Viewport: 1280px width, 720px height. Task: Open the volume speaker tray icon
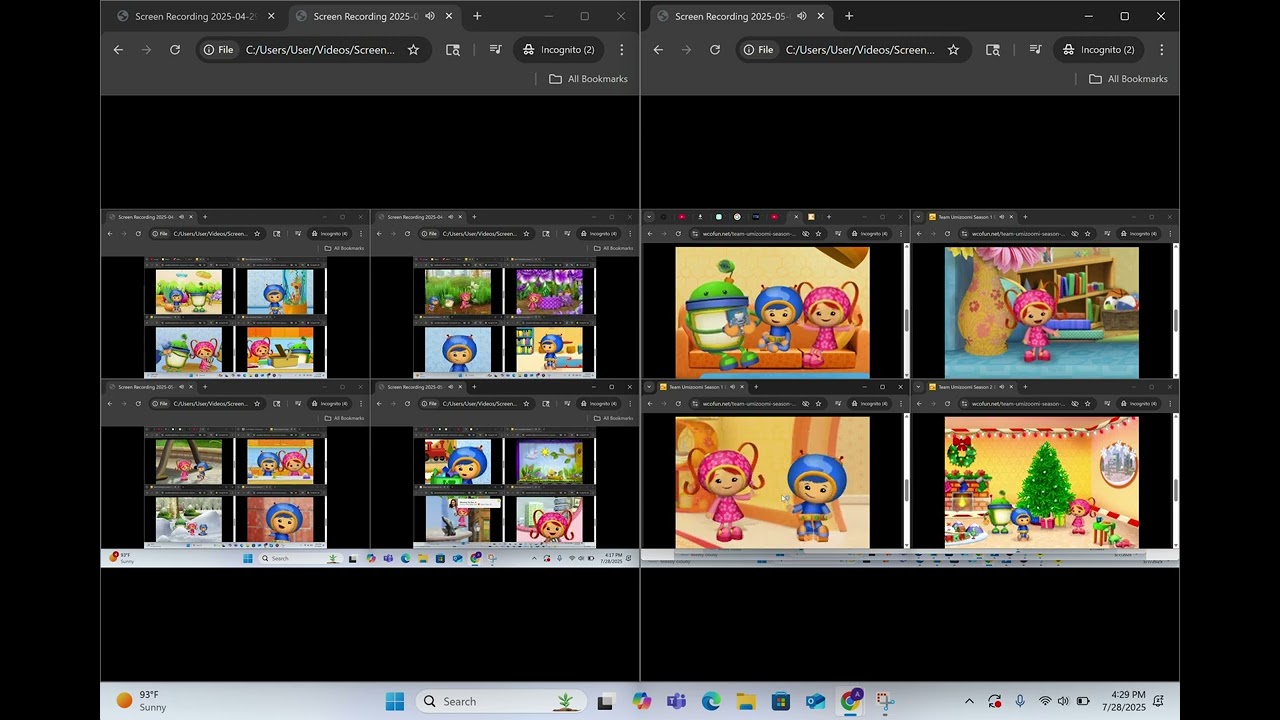click(1063, 701)
